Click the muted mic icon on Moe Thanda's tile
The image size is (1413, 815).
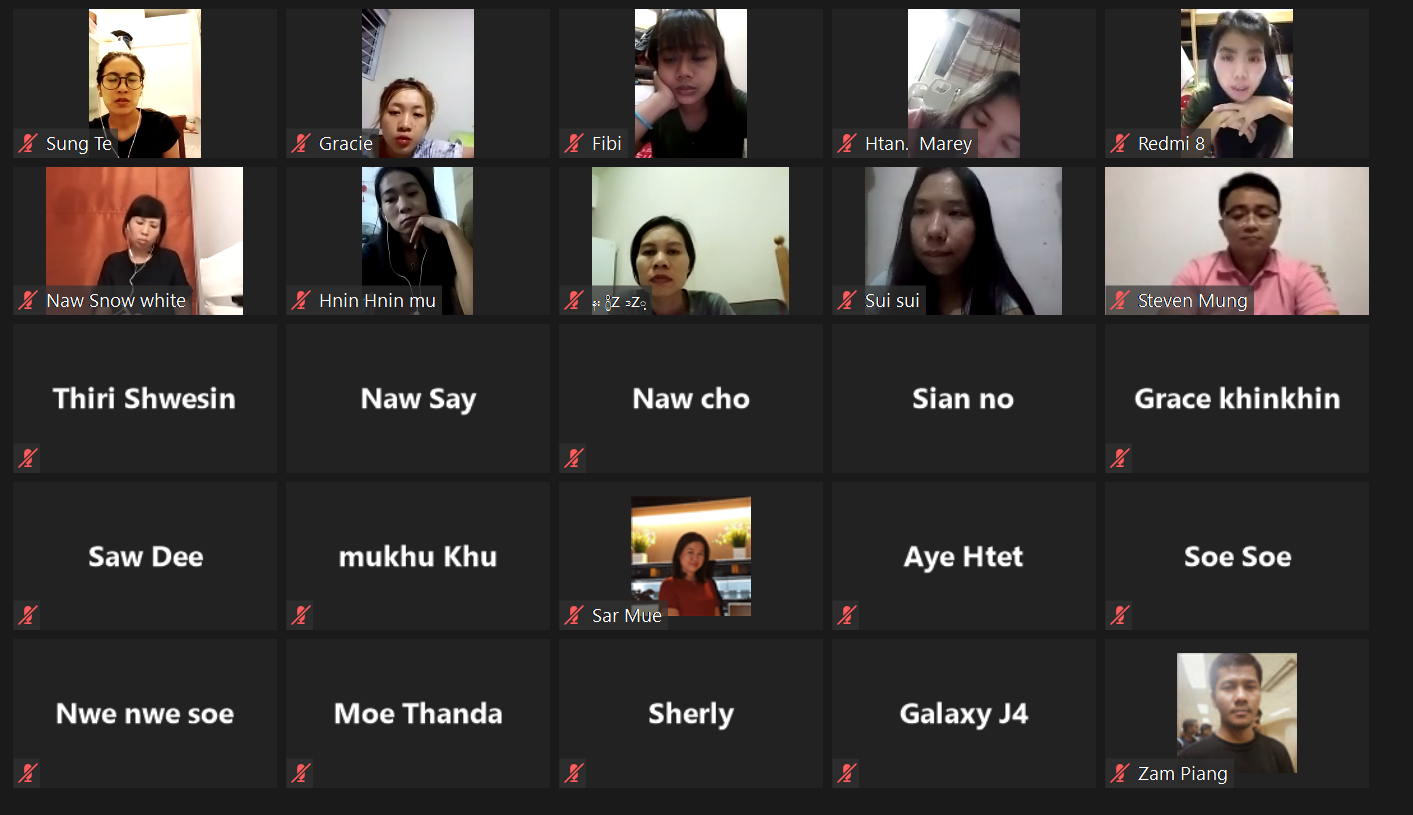pyautogui.click(x=301, y=773)
